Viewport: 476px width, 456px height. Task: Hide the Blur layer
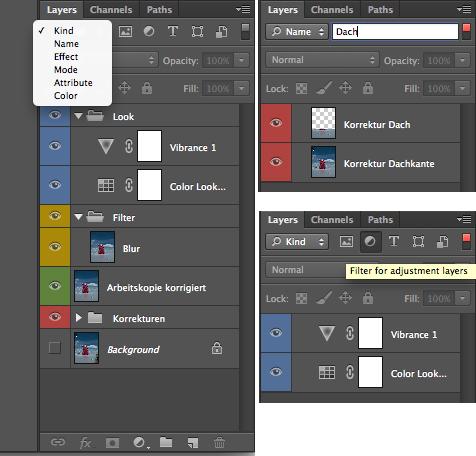[55, 247]
